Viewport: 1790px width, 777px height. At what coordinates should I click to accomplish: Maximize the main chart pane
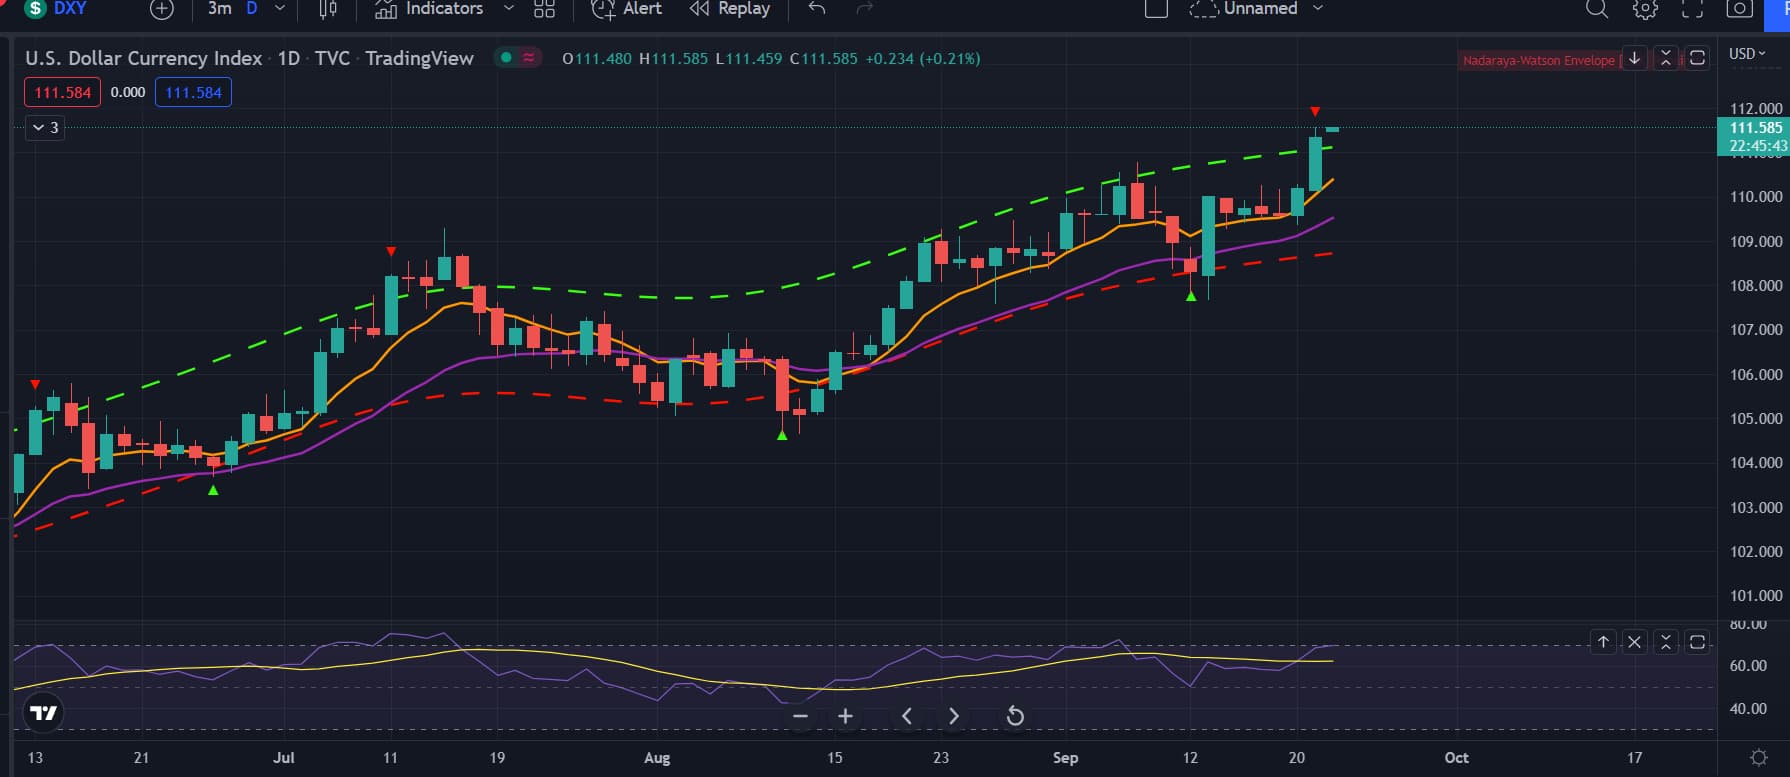point(1697,58)
